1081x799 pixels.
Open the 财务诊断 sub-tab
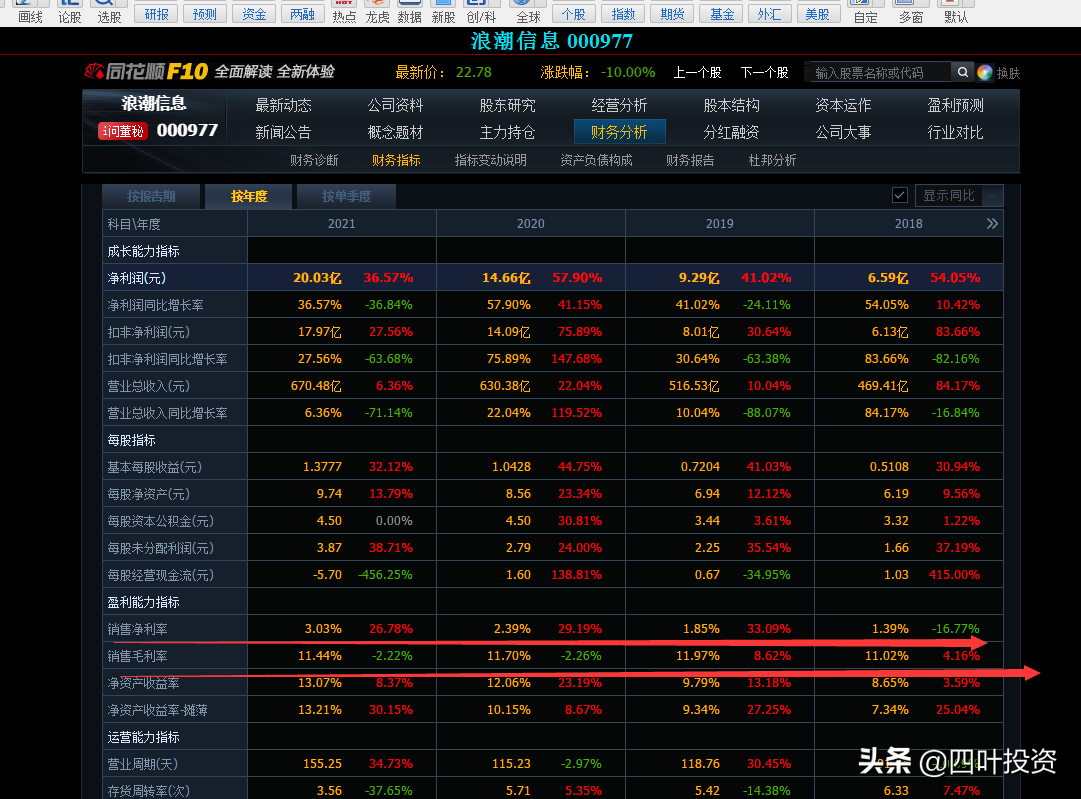click(x=314, y=160)
